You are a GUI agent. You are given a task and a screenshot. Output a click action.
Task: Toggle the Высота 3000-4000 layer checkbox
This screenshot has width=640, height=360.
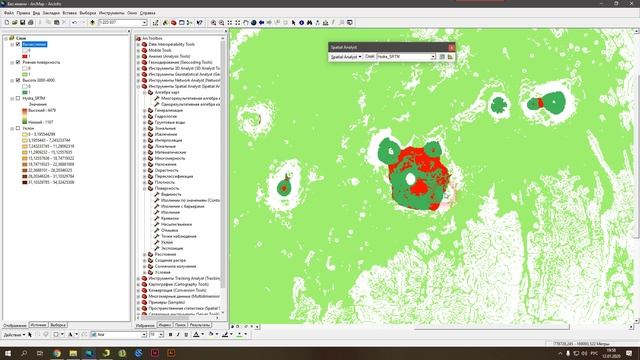tap(18, 80)
